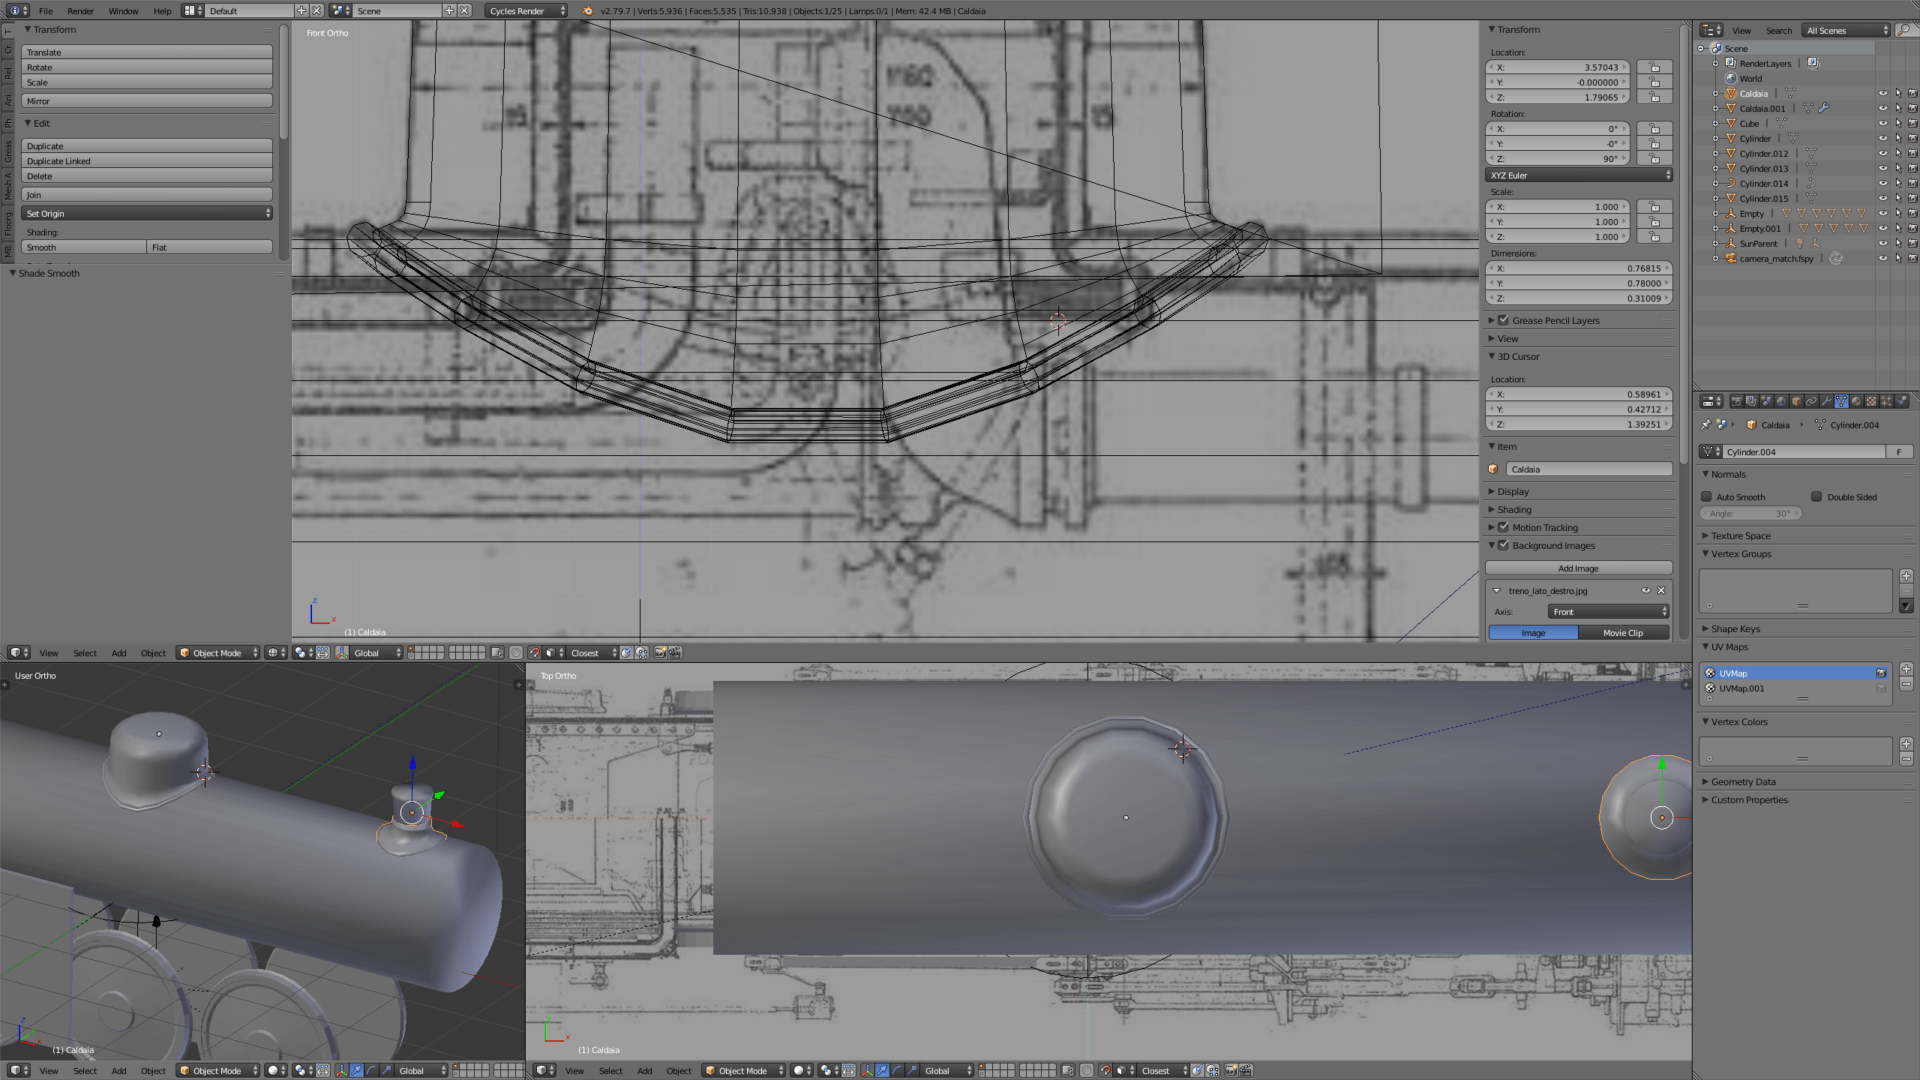Add a new vertex group with plus
Viewport: 1920px width, 1080px height.
(1906, 576)
